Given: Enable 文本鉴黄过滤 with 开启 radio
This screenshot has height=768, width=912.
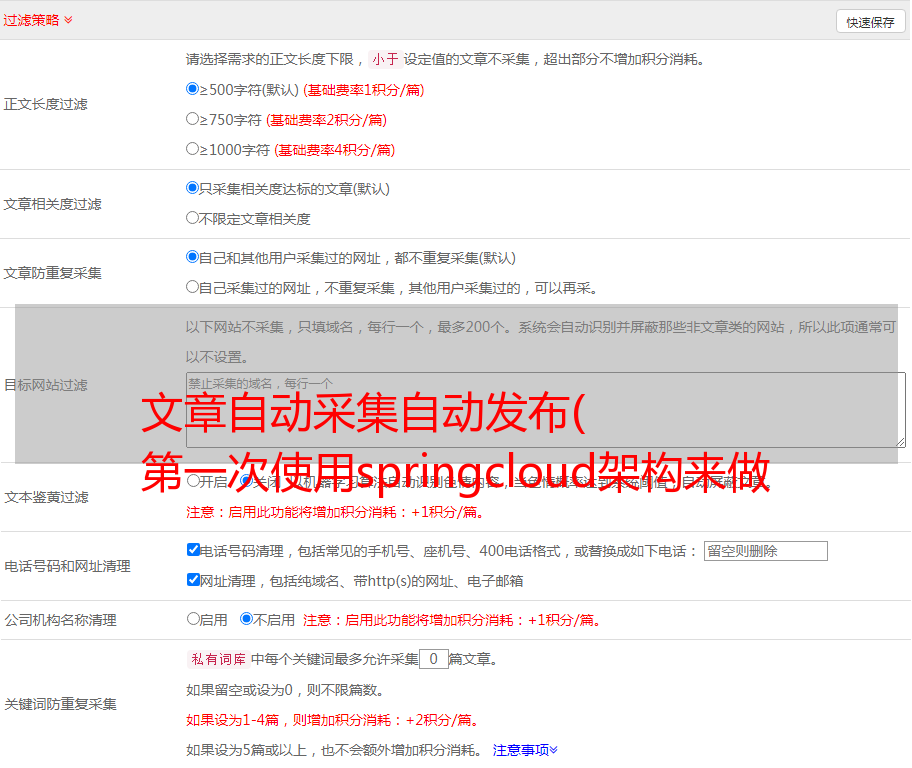Looking at the screenshot, I should click(x=193, y=481).
